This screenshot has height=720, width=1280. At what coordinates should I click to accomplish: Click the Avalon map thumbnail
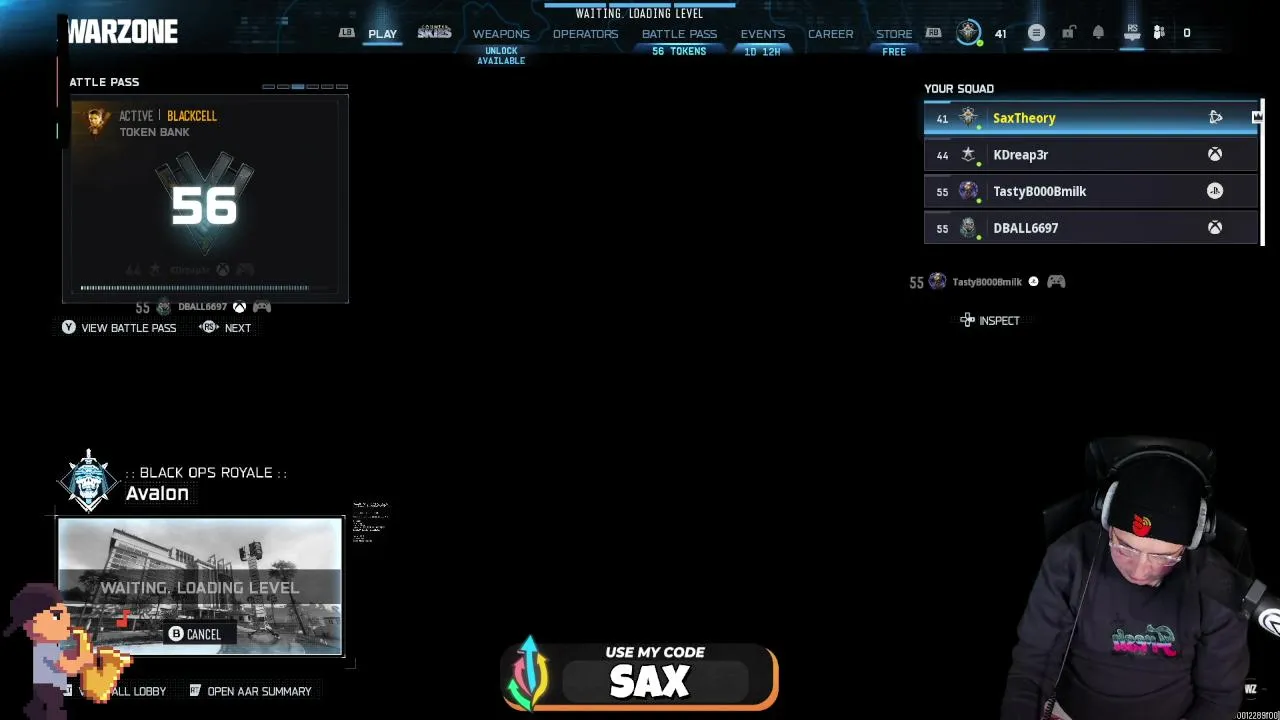point(200,586)
